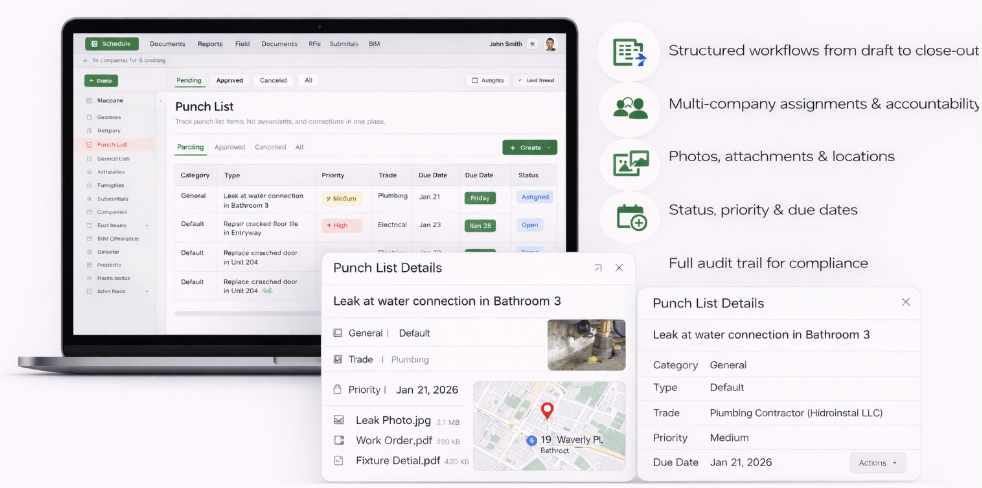Select the Canceled pill in top filter bar
982x488 pixels.
coord(273,81)
